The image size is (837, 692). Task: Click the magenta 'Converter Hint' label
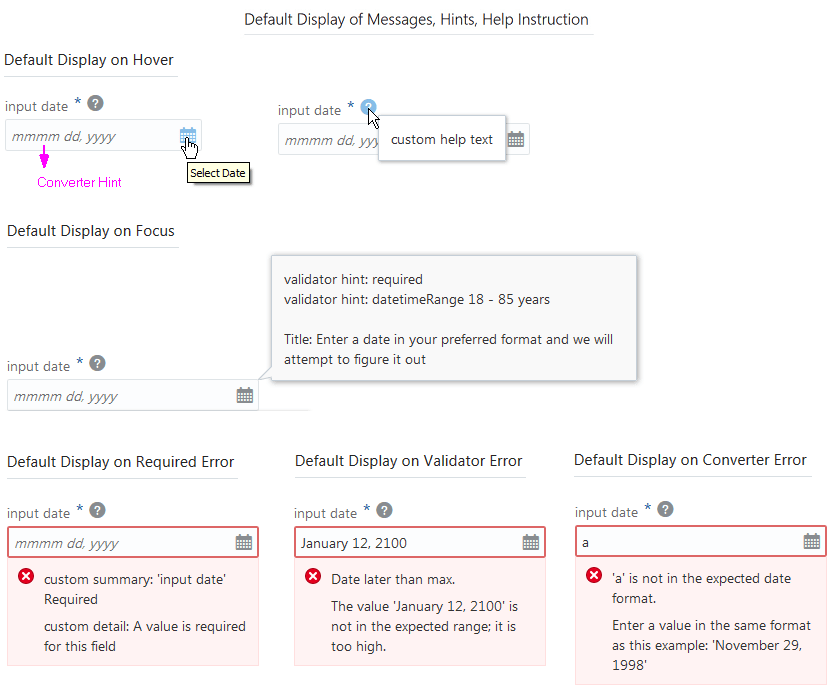click(x=79, y=182)
